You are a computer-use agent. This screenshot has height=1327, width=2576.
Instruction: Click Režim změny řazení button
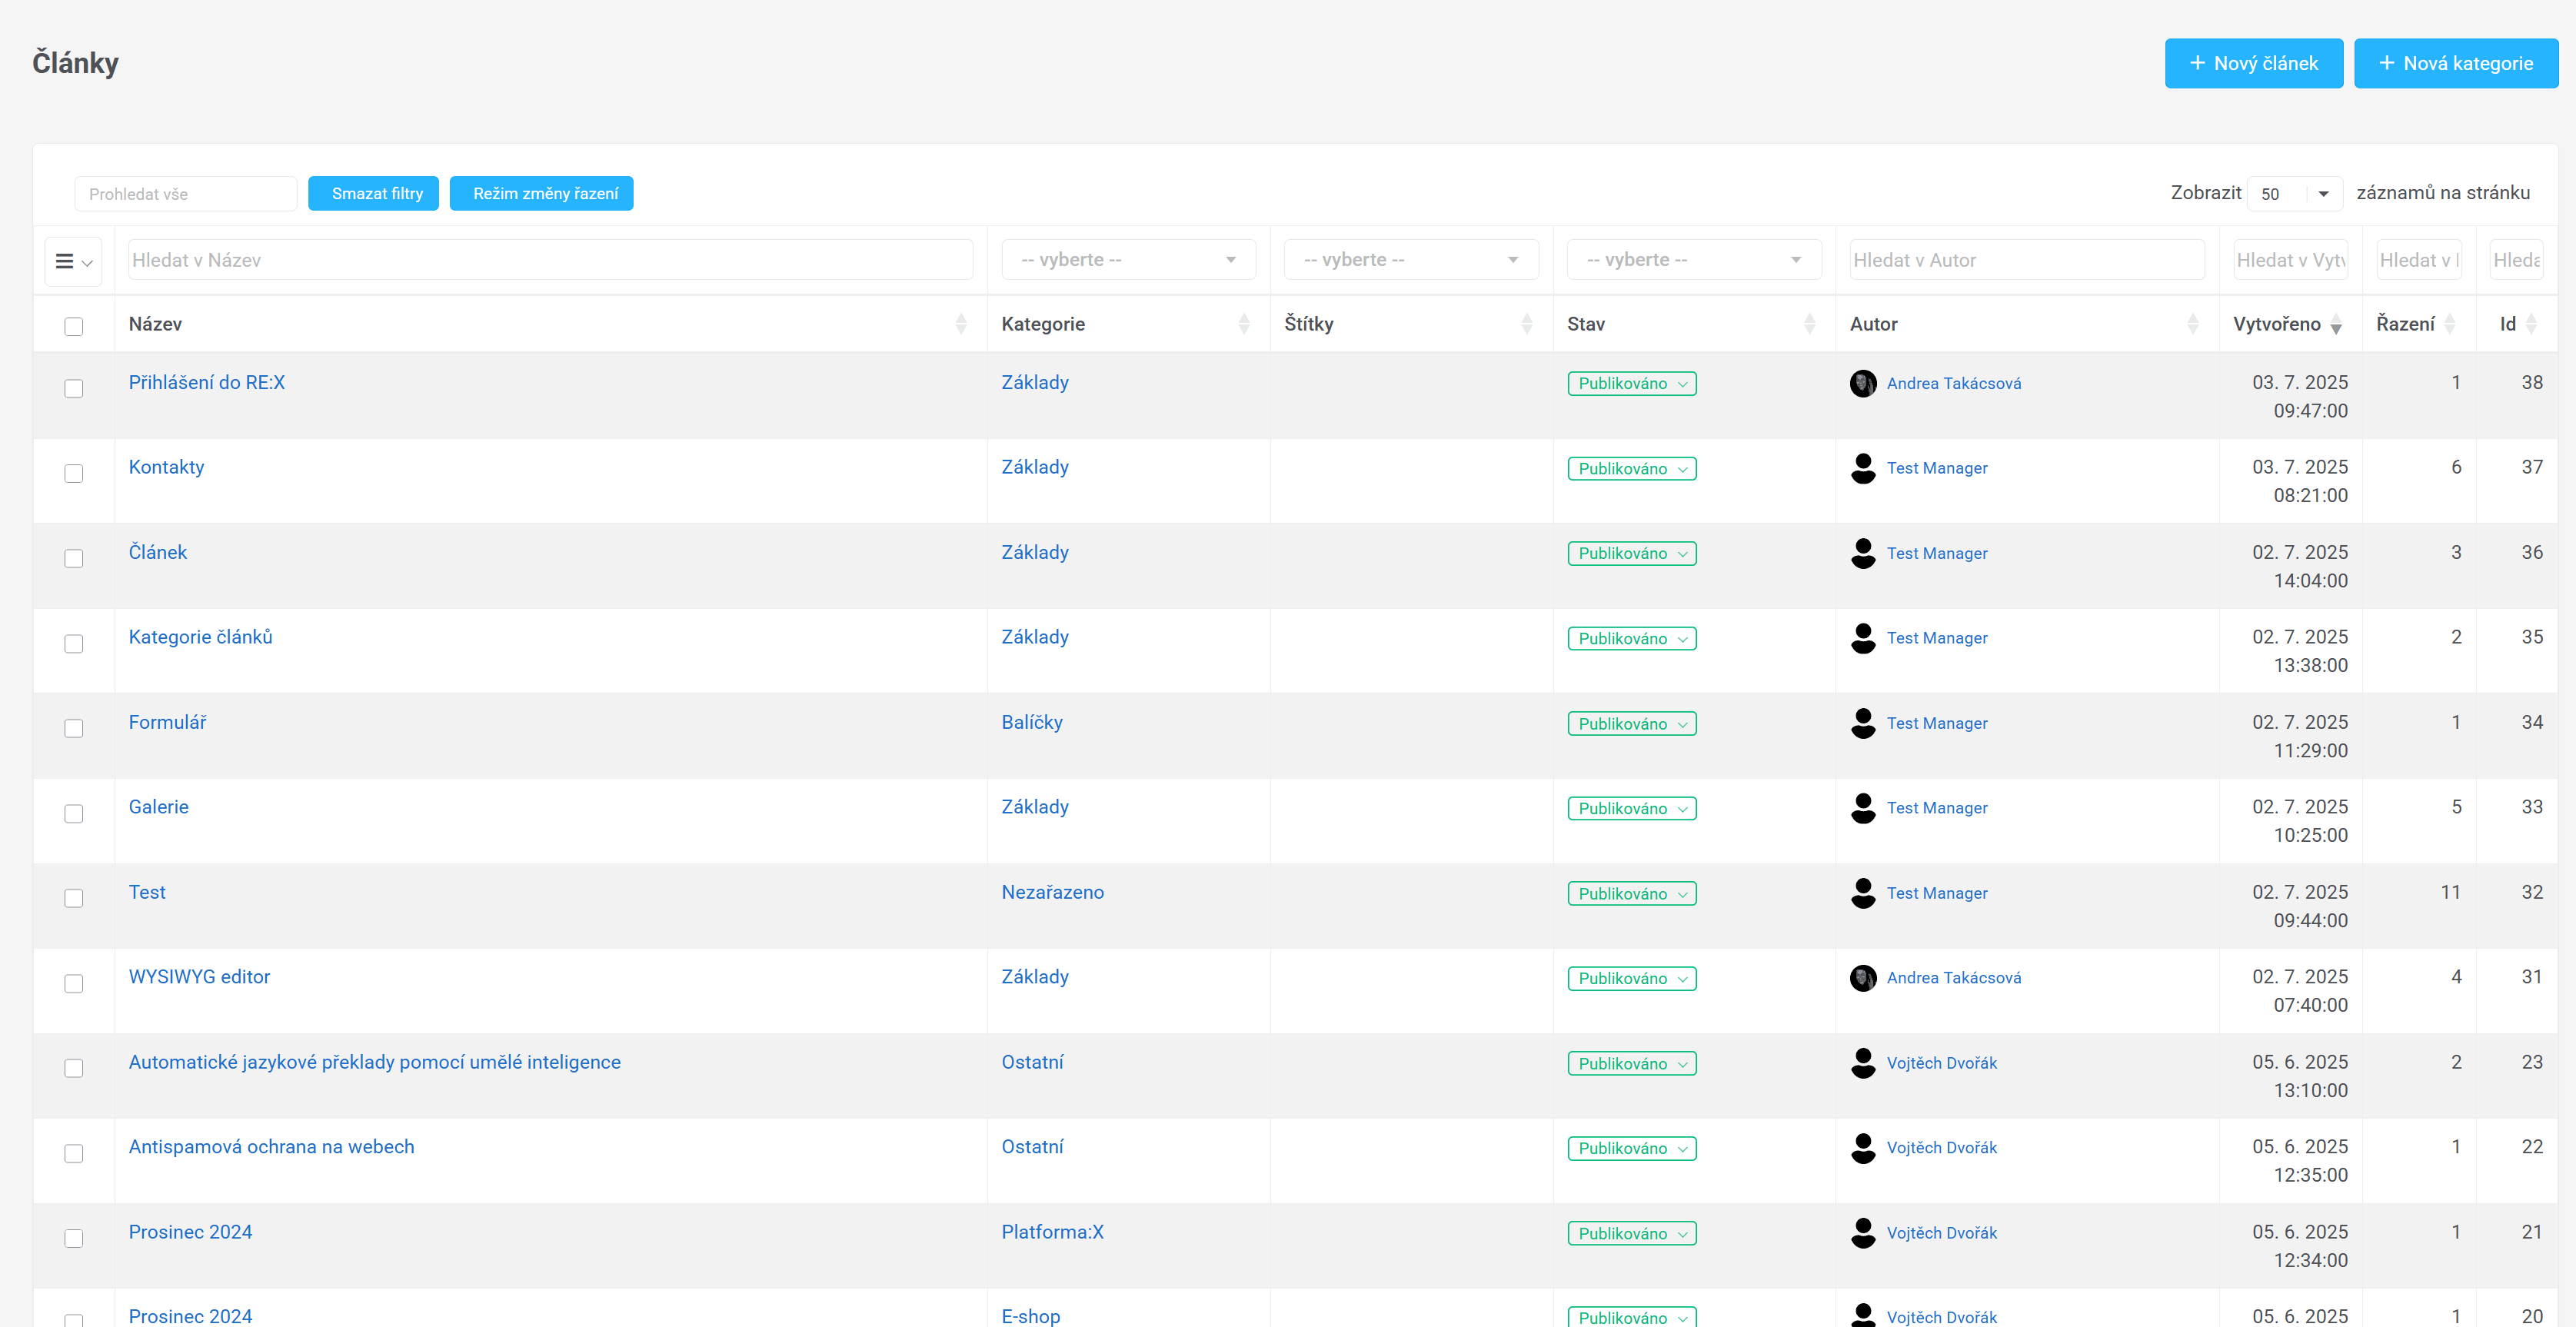tap(541, 193)
